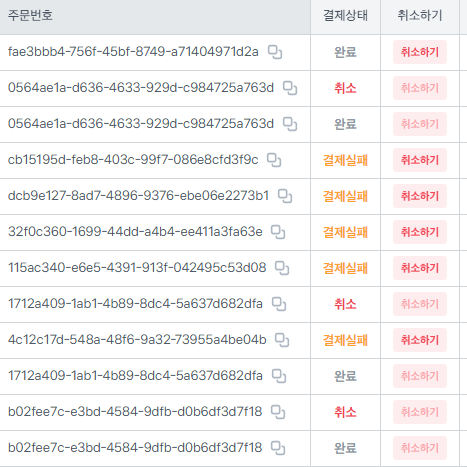Copy order number 115ac340-e6e5-4391-913f-042495c53d08

point(282,268)
